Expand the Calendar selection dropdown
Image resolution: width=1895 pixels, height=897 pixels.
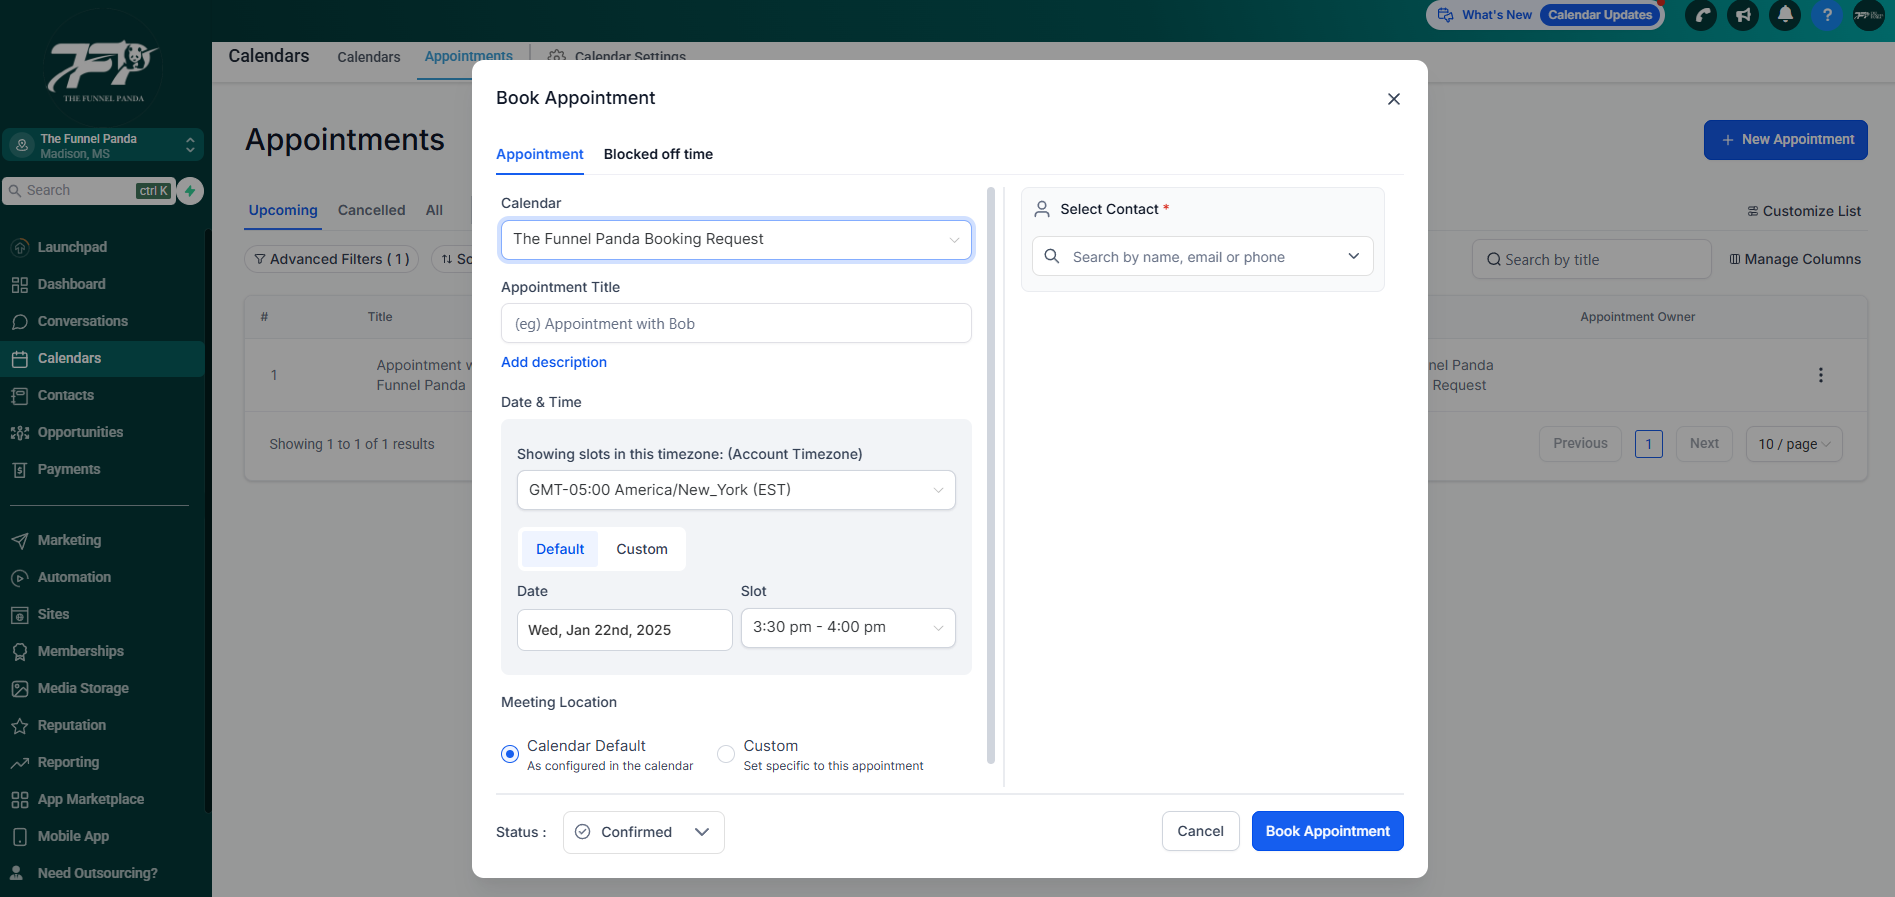tap(736, 240)
